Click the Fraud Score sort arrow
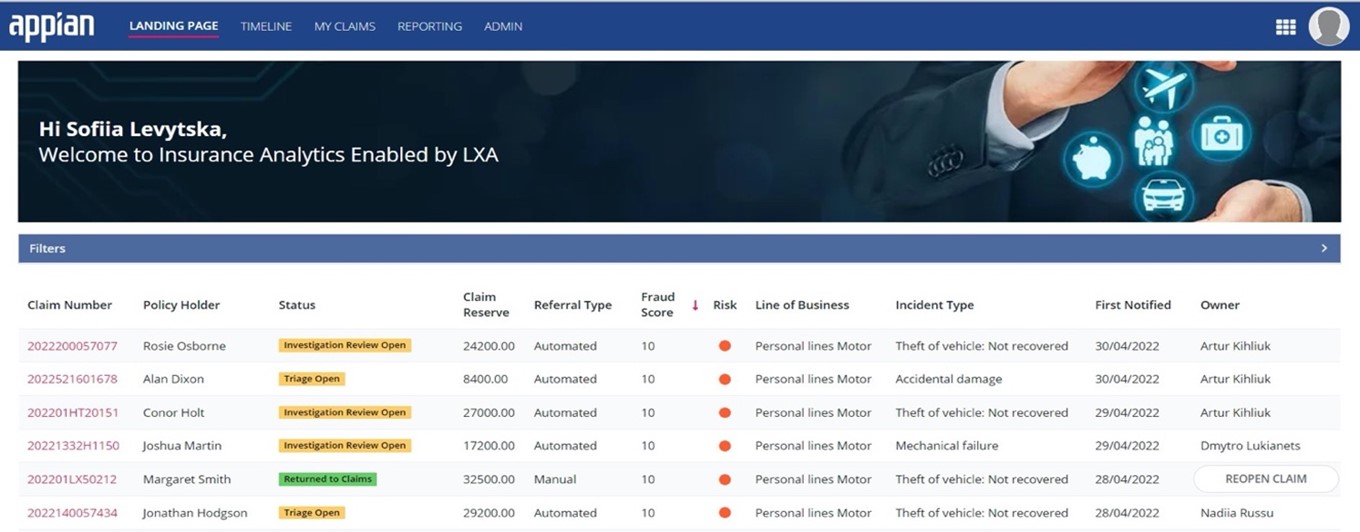 pos(695,305)
